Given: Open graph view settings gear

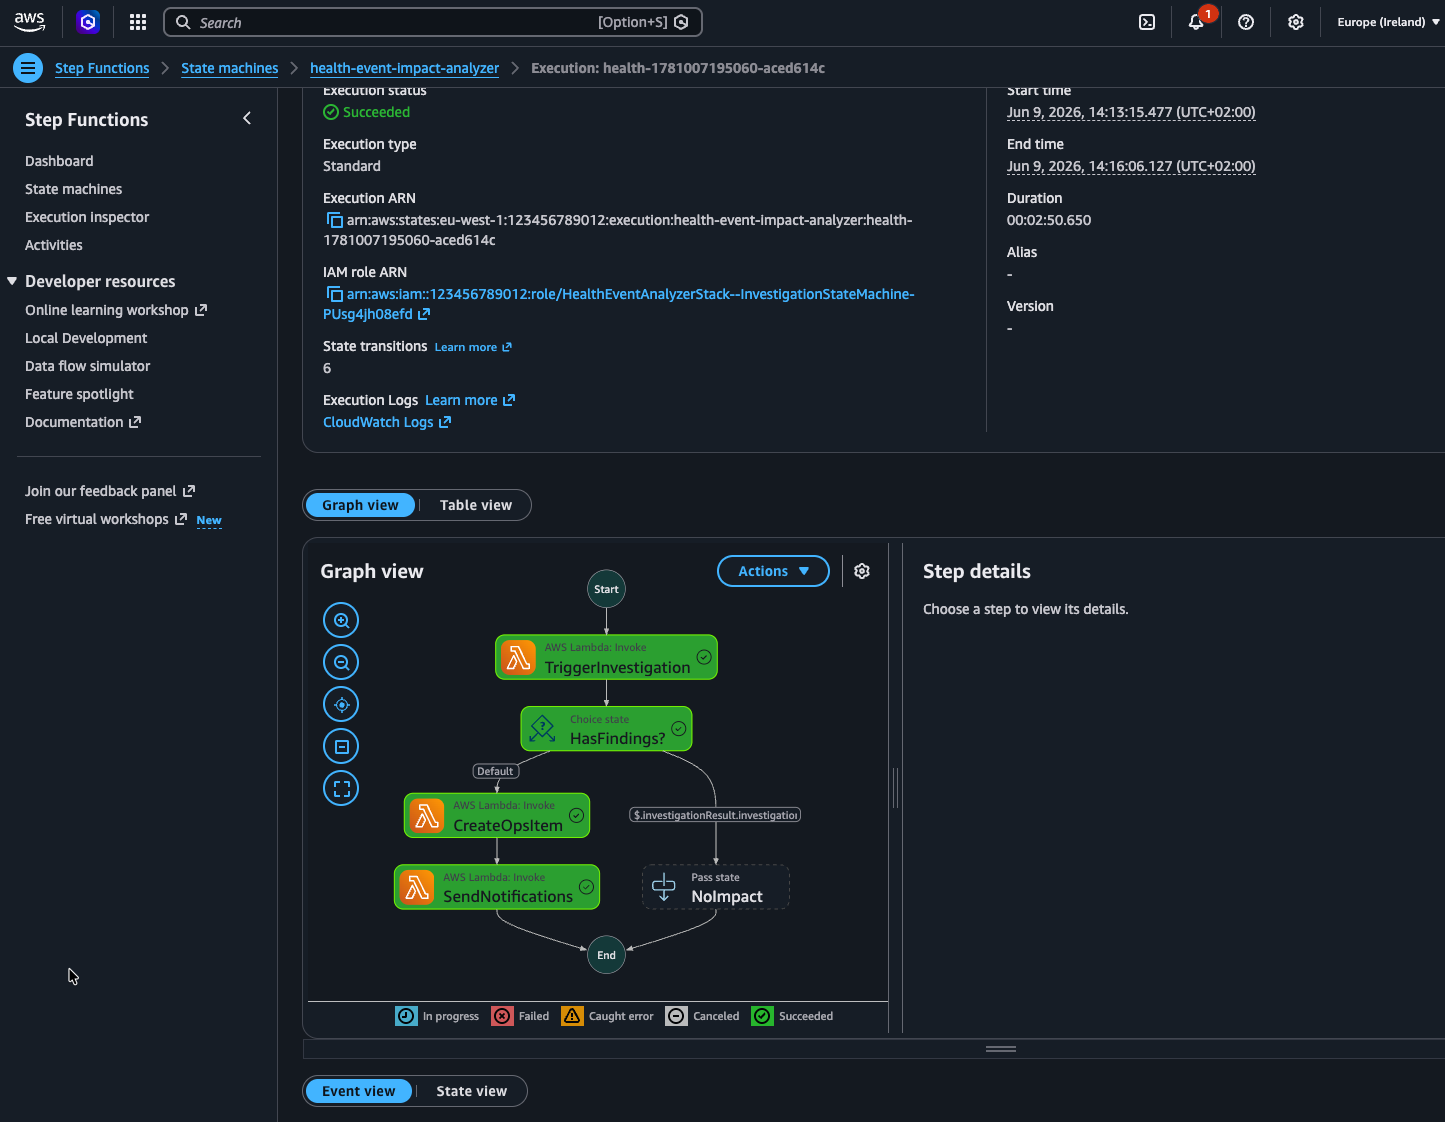Looking at the screenshot, I should [x=862, y=571].
